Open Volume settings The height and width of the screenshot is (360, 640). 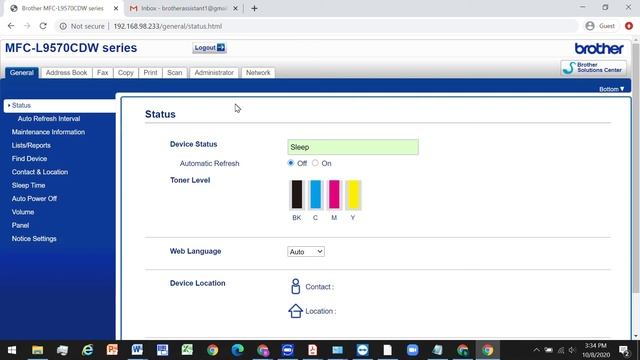[x=23, y=212]
